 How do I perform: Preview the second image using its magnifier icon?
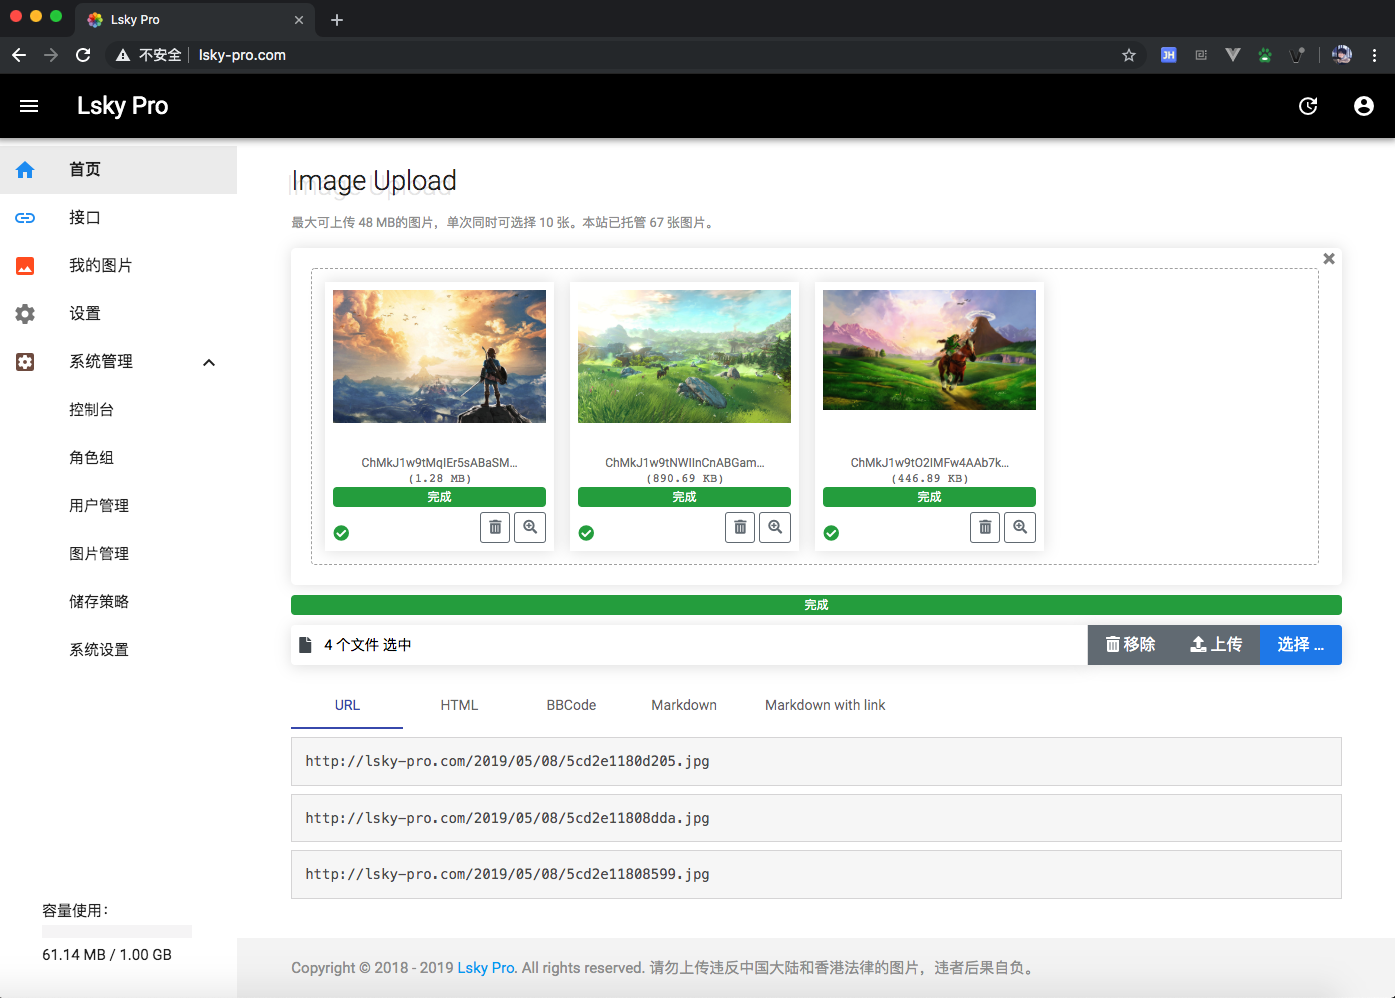[775, 527]
